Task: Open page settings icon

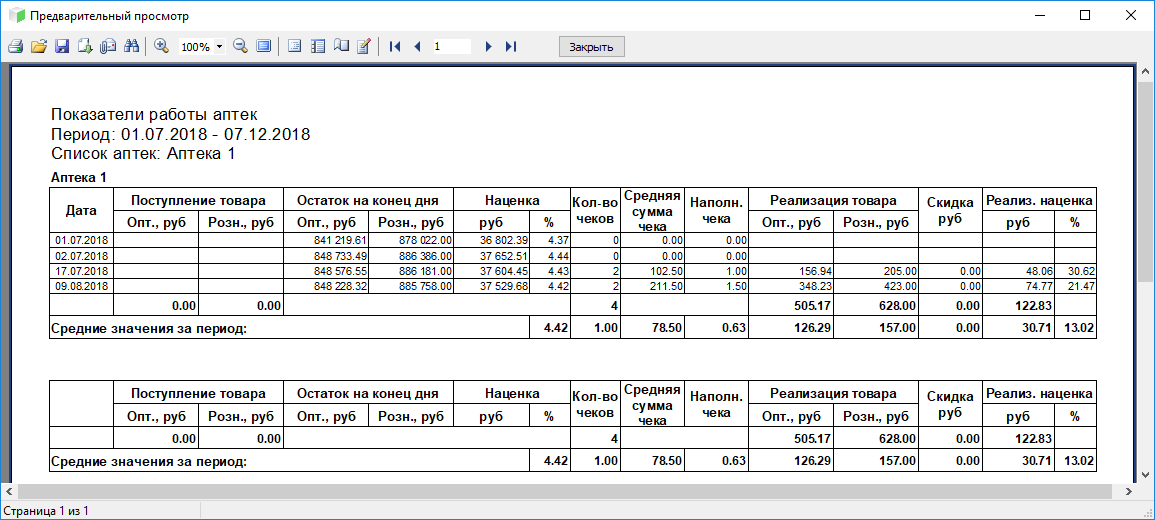Action: [341, 47]
